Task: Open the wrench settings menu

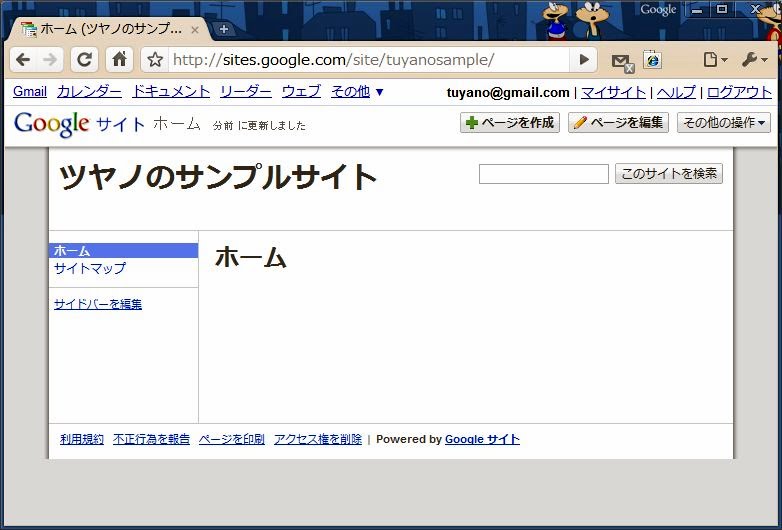Action: tap(753, 60)
